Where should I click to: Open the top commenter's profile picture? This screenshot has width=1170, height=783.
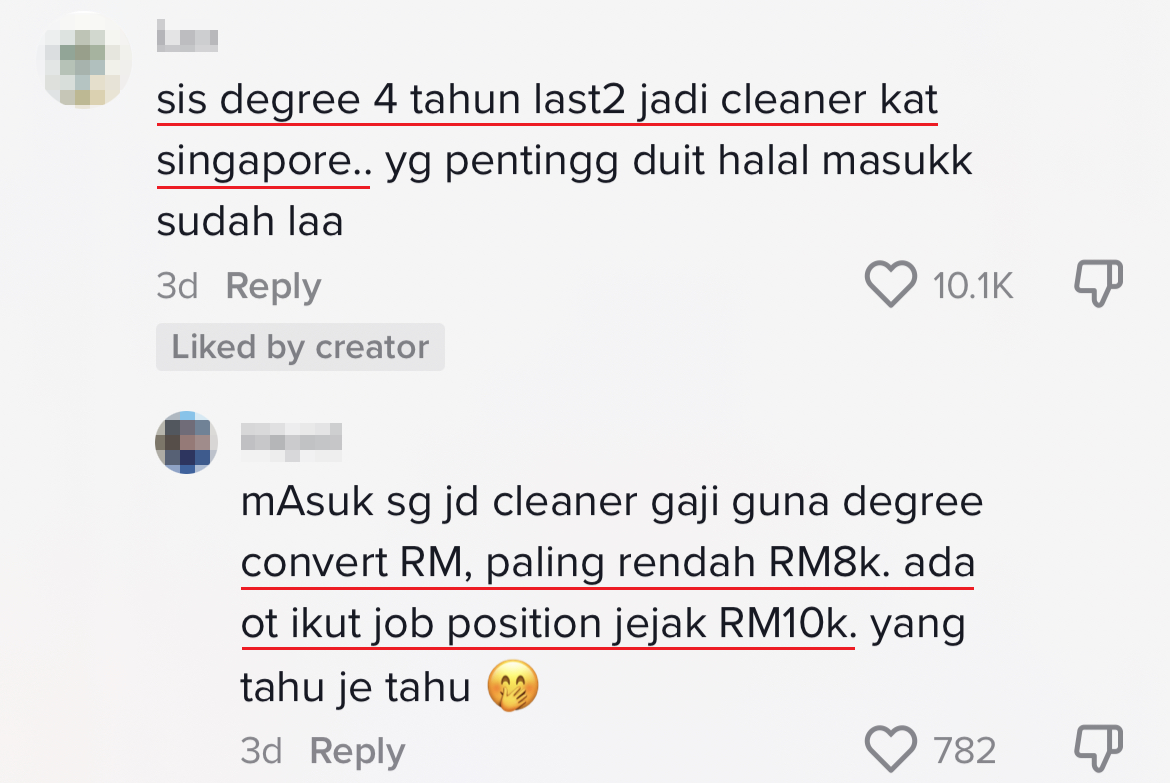click(x=86, y=59)
